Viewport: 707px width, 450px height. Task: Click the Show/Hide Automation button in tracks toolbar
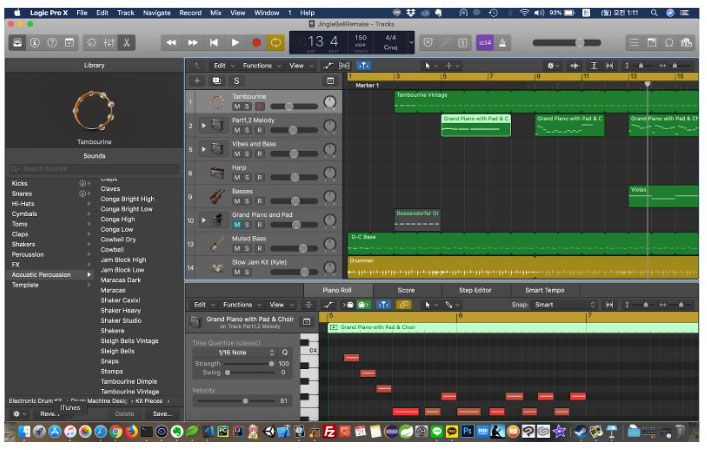click(328, 66)
